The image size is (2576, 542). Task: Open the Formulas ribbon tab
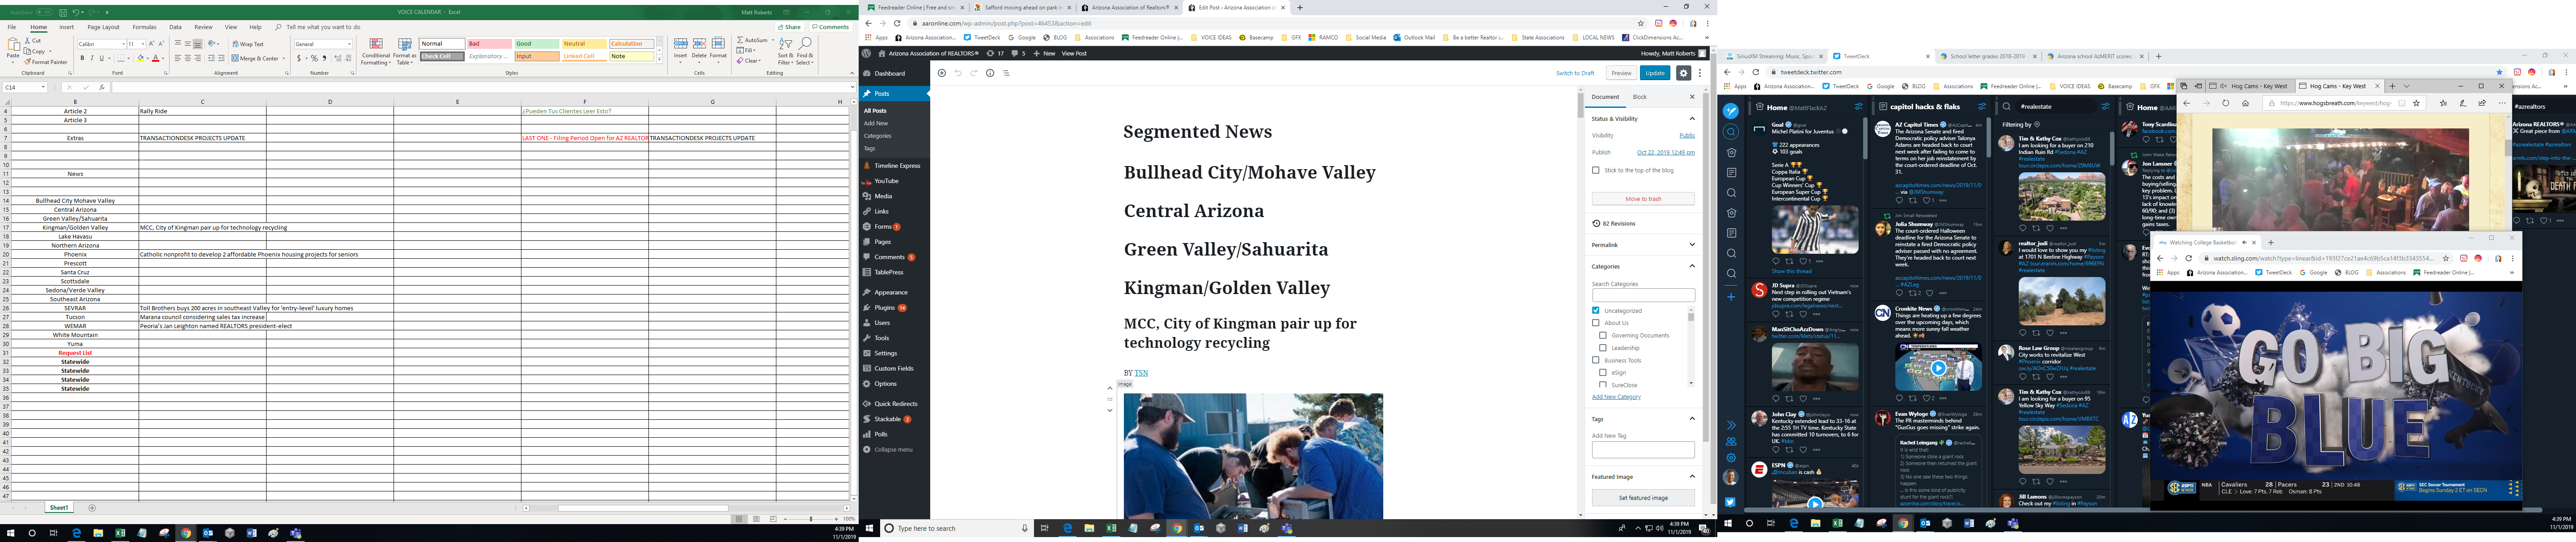click(x=144, y=27)
